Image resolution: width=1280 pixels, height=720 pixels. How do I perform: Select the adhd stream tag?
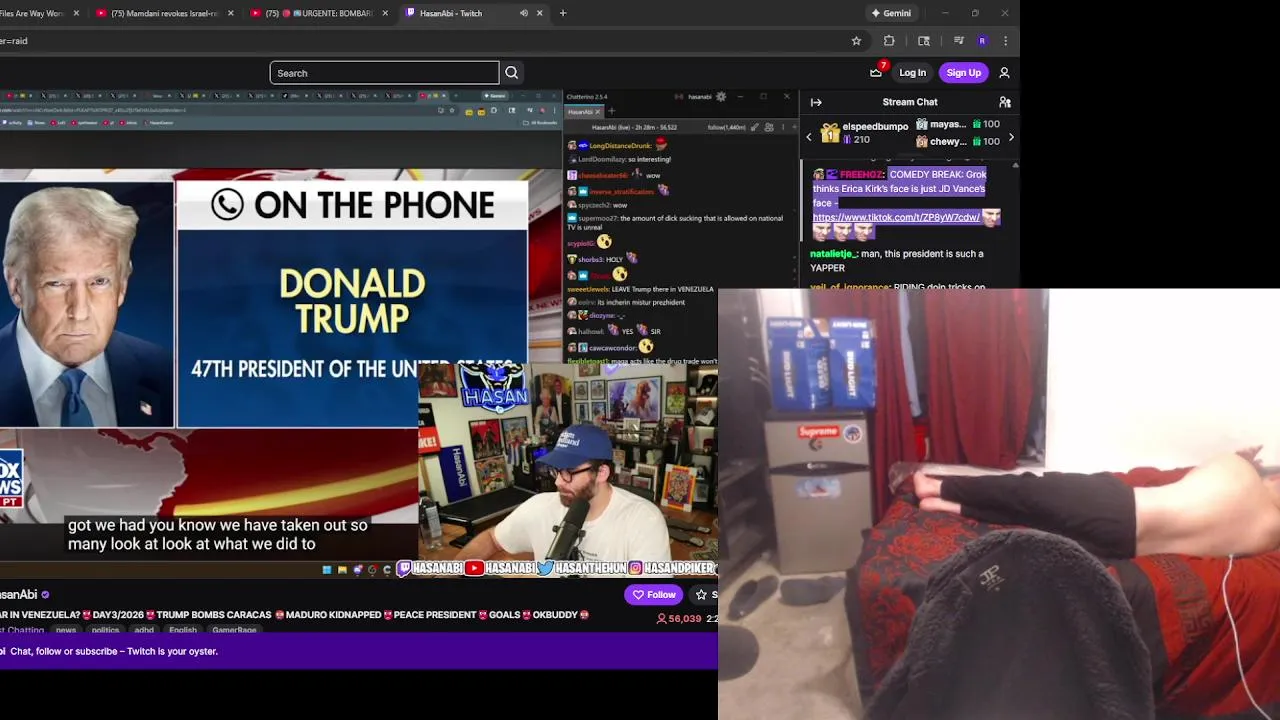pyautogui.click(x=144, y=630)
